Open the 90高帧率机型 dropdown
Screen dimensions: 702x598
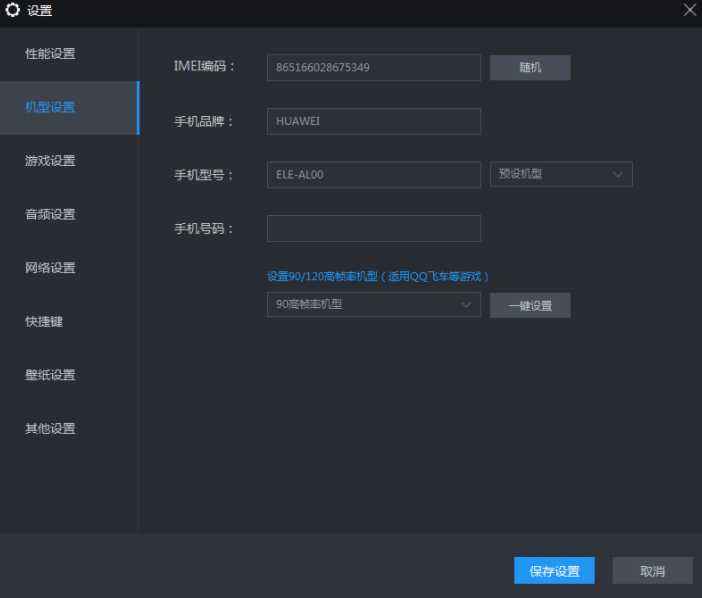click(x=373, y=305)
